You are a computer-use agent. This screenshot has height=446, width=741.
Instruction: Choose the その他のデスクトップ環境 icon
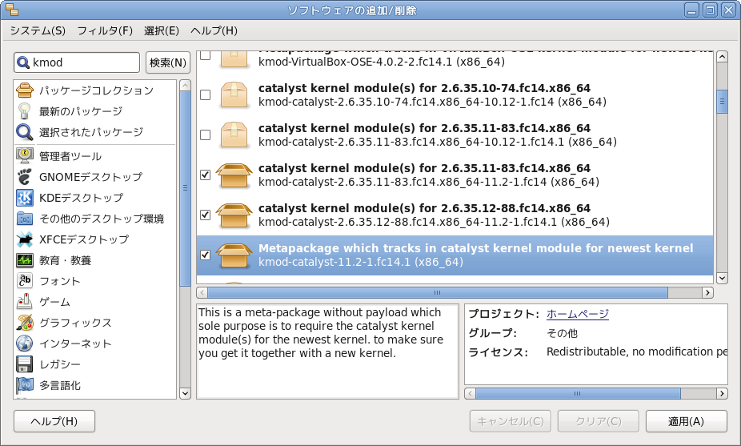(25, 218)
